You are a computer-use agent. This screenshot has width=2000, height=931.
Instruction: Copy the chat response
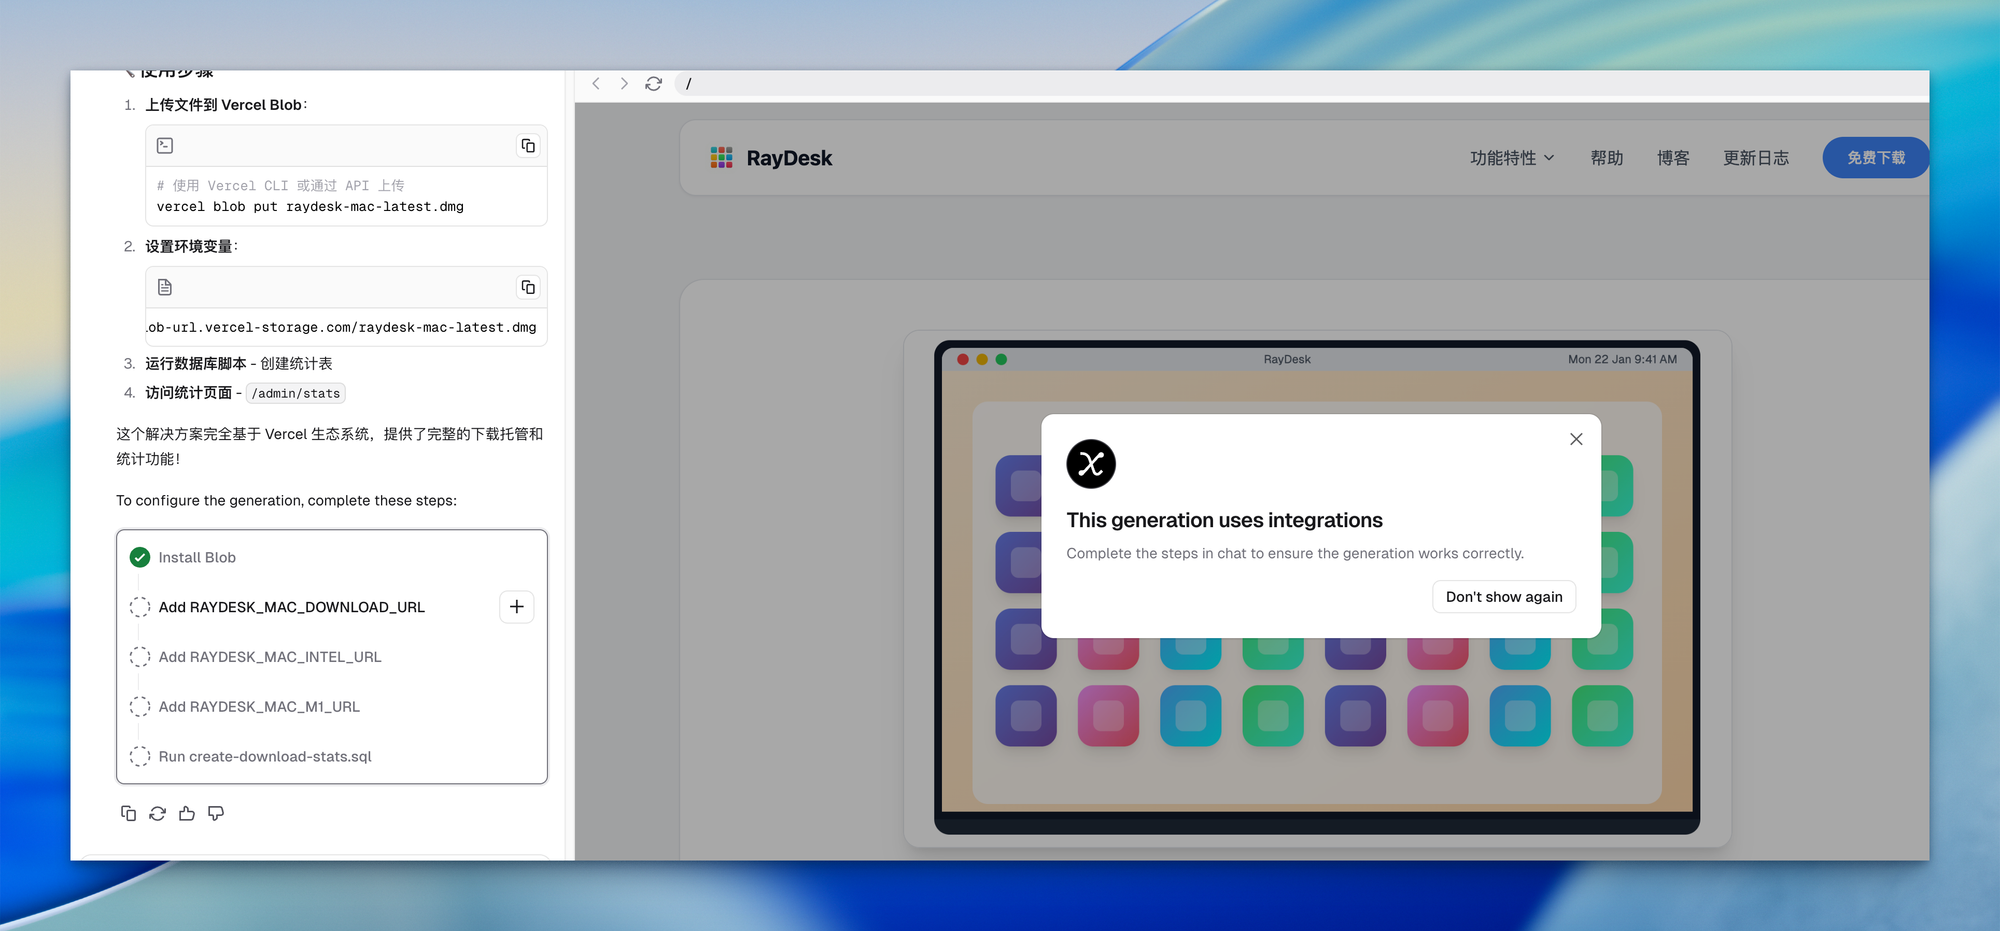pyautogui.click(x=128, y=814)
